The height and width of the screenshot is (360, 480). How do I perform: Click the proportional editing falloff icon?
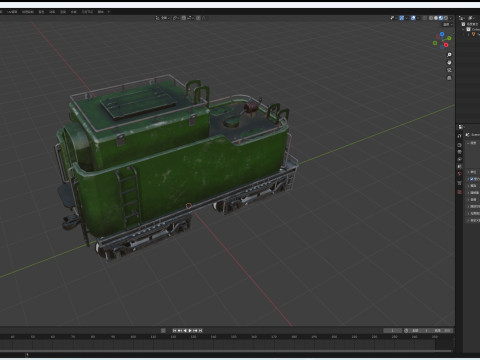pos(203,18)
